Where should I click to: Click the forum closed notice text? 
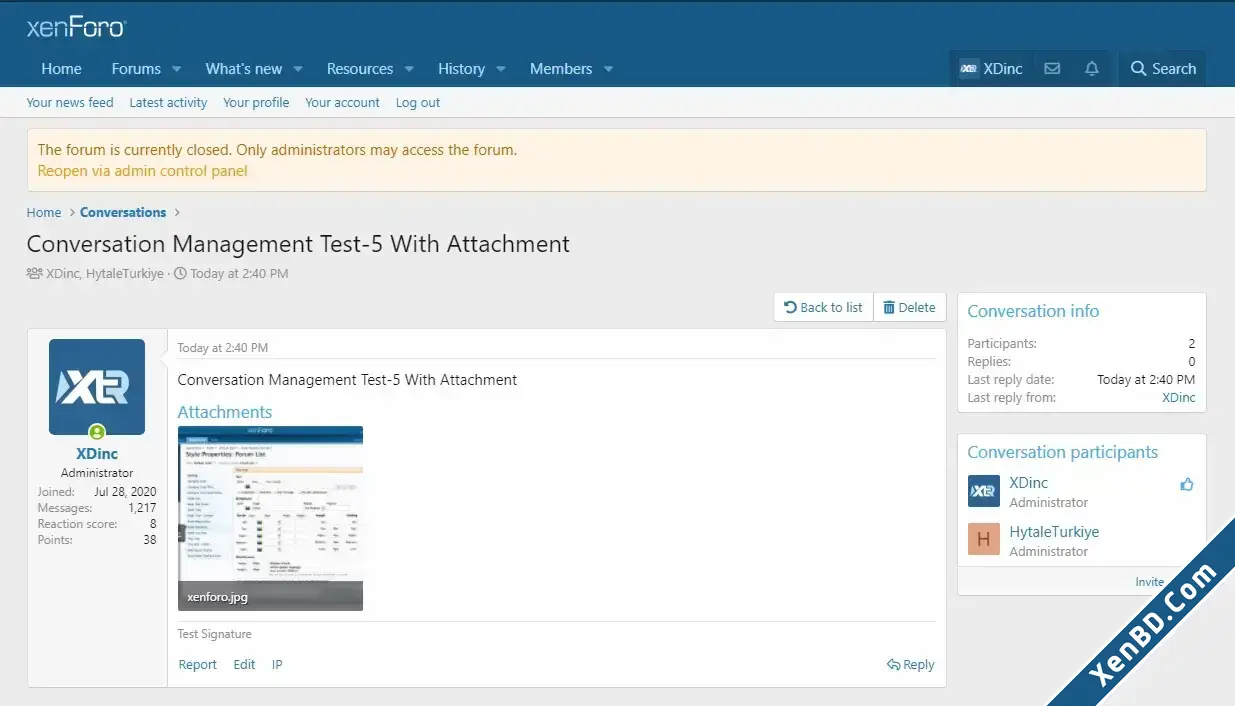tap(277, 150)
